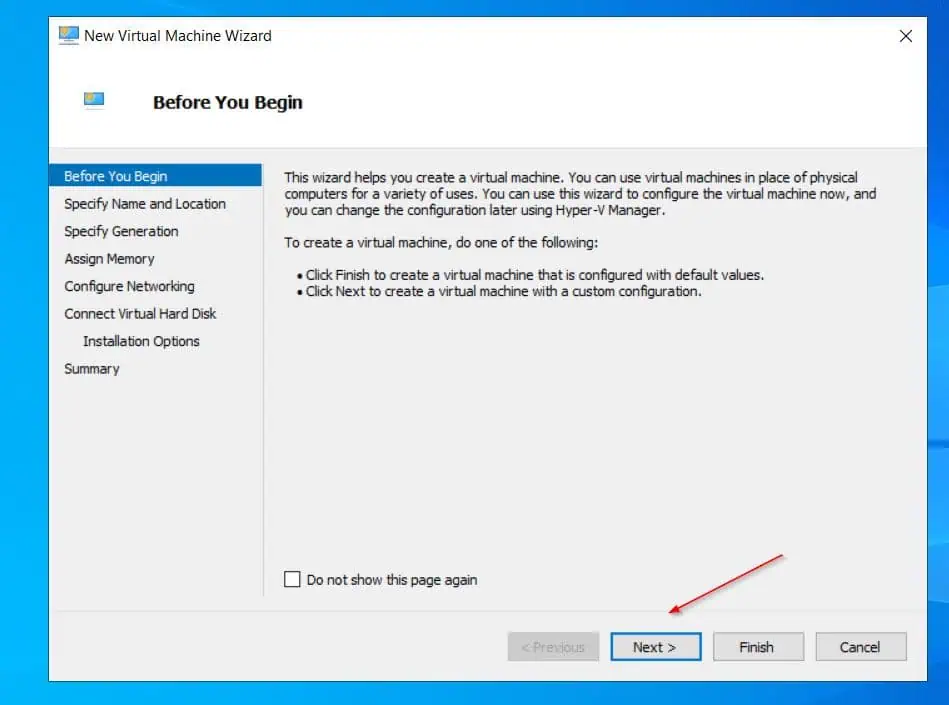
Task: Cancel the wizard
Action: click(861, 647)
